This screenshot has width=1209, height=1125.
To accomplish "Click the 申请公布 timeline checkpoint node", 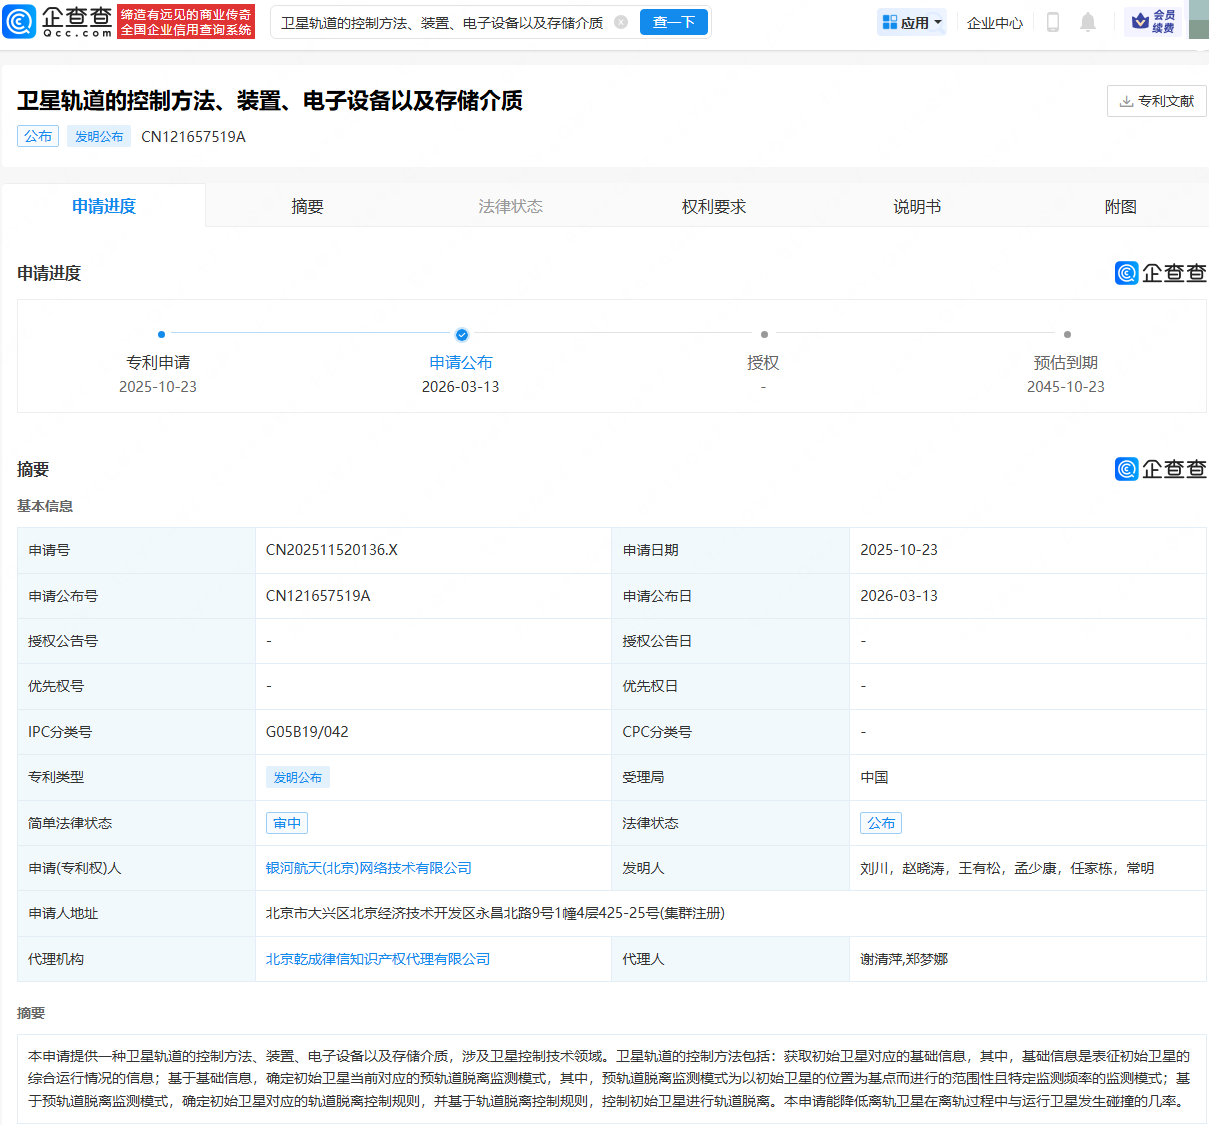I will (x=461, y=335).
